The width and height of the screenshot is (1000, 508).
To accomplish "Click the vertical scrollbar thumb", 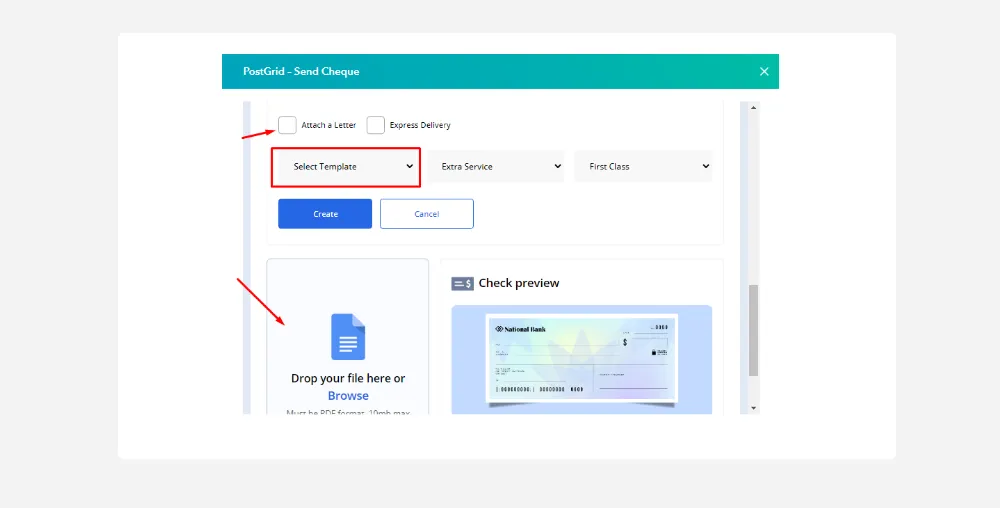I will 754,330.
